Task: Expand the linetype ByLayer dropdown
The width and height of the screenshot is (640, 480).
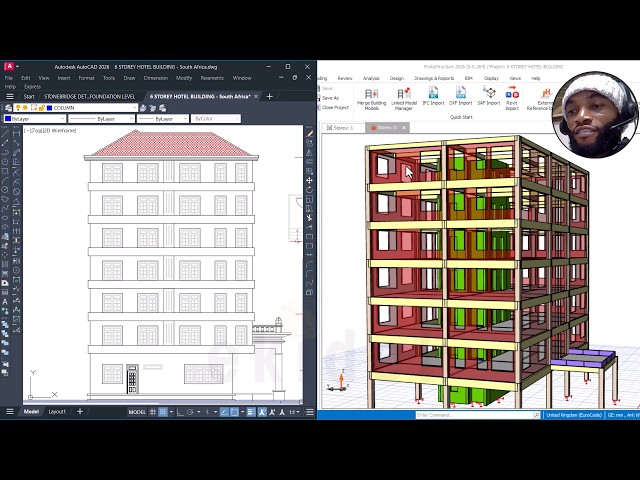Action: [131, 119]
